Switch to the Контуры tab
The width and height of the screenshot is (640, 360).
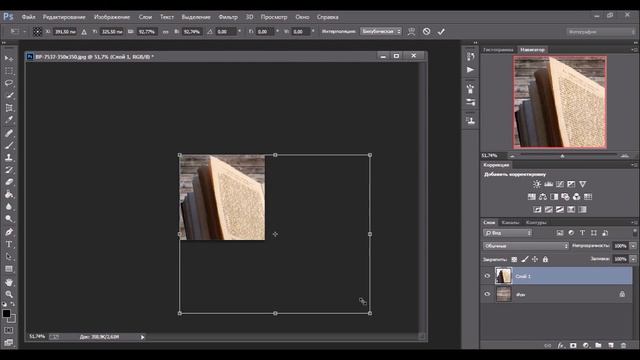click(x=536, y=222)
